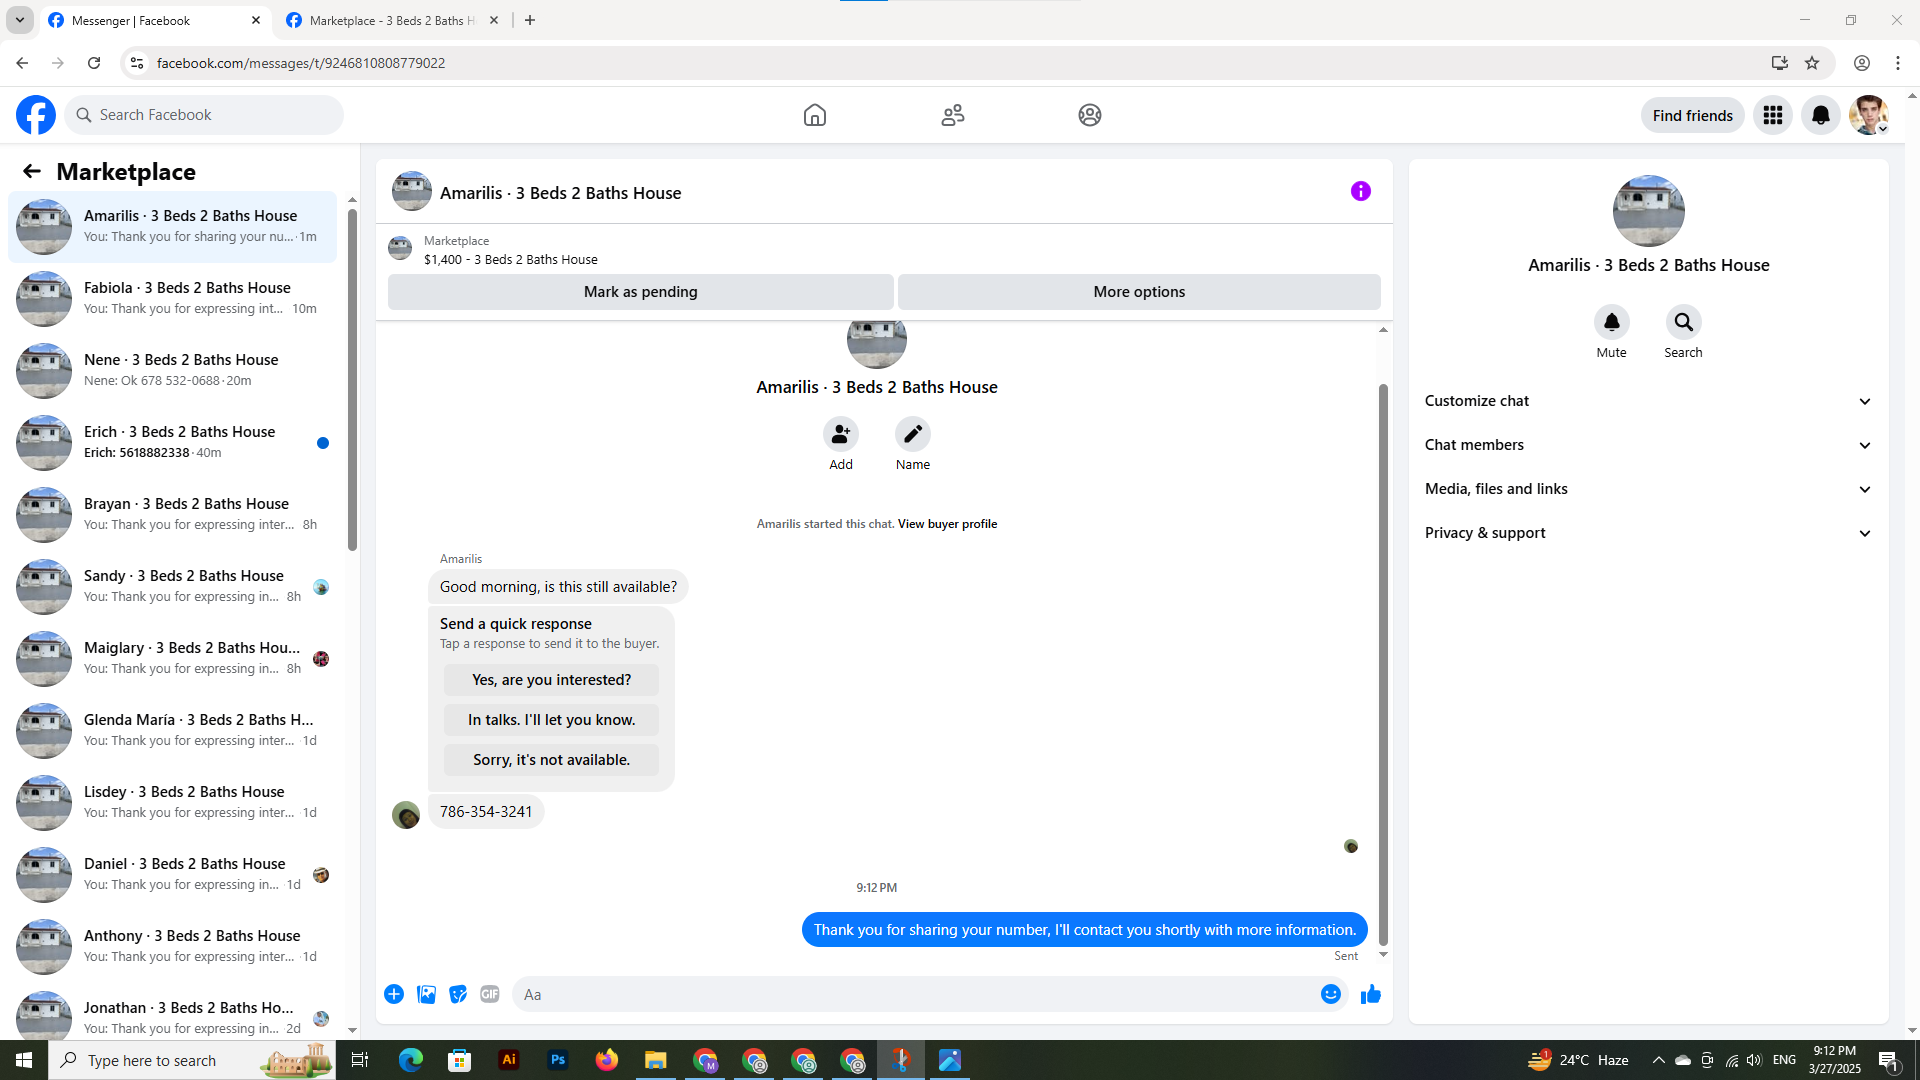Send 'In talks. I'll let you know.'
1920x1080 pixels.
(551, 720)
